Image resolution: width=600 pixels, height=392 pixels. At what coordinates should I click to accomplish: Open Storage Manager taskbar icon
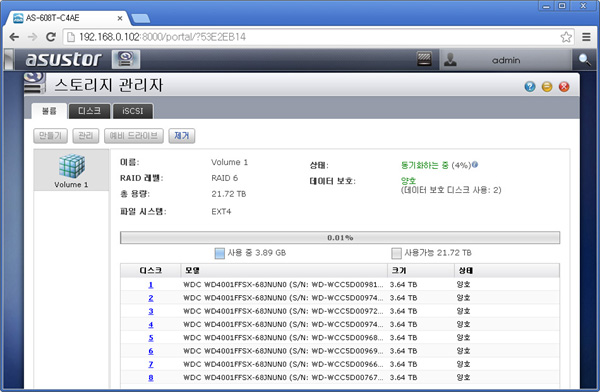coord(126,59)
